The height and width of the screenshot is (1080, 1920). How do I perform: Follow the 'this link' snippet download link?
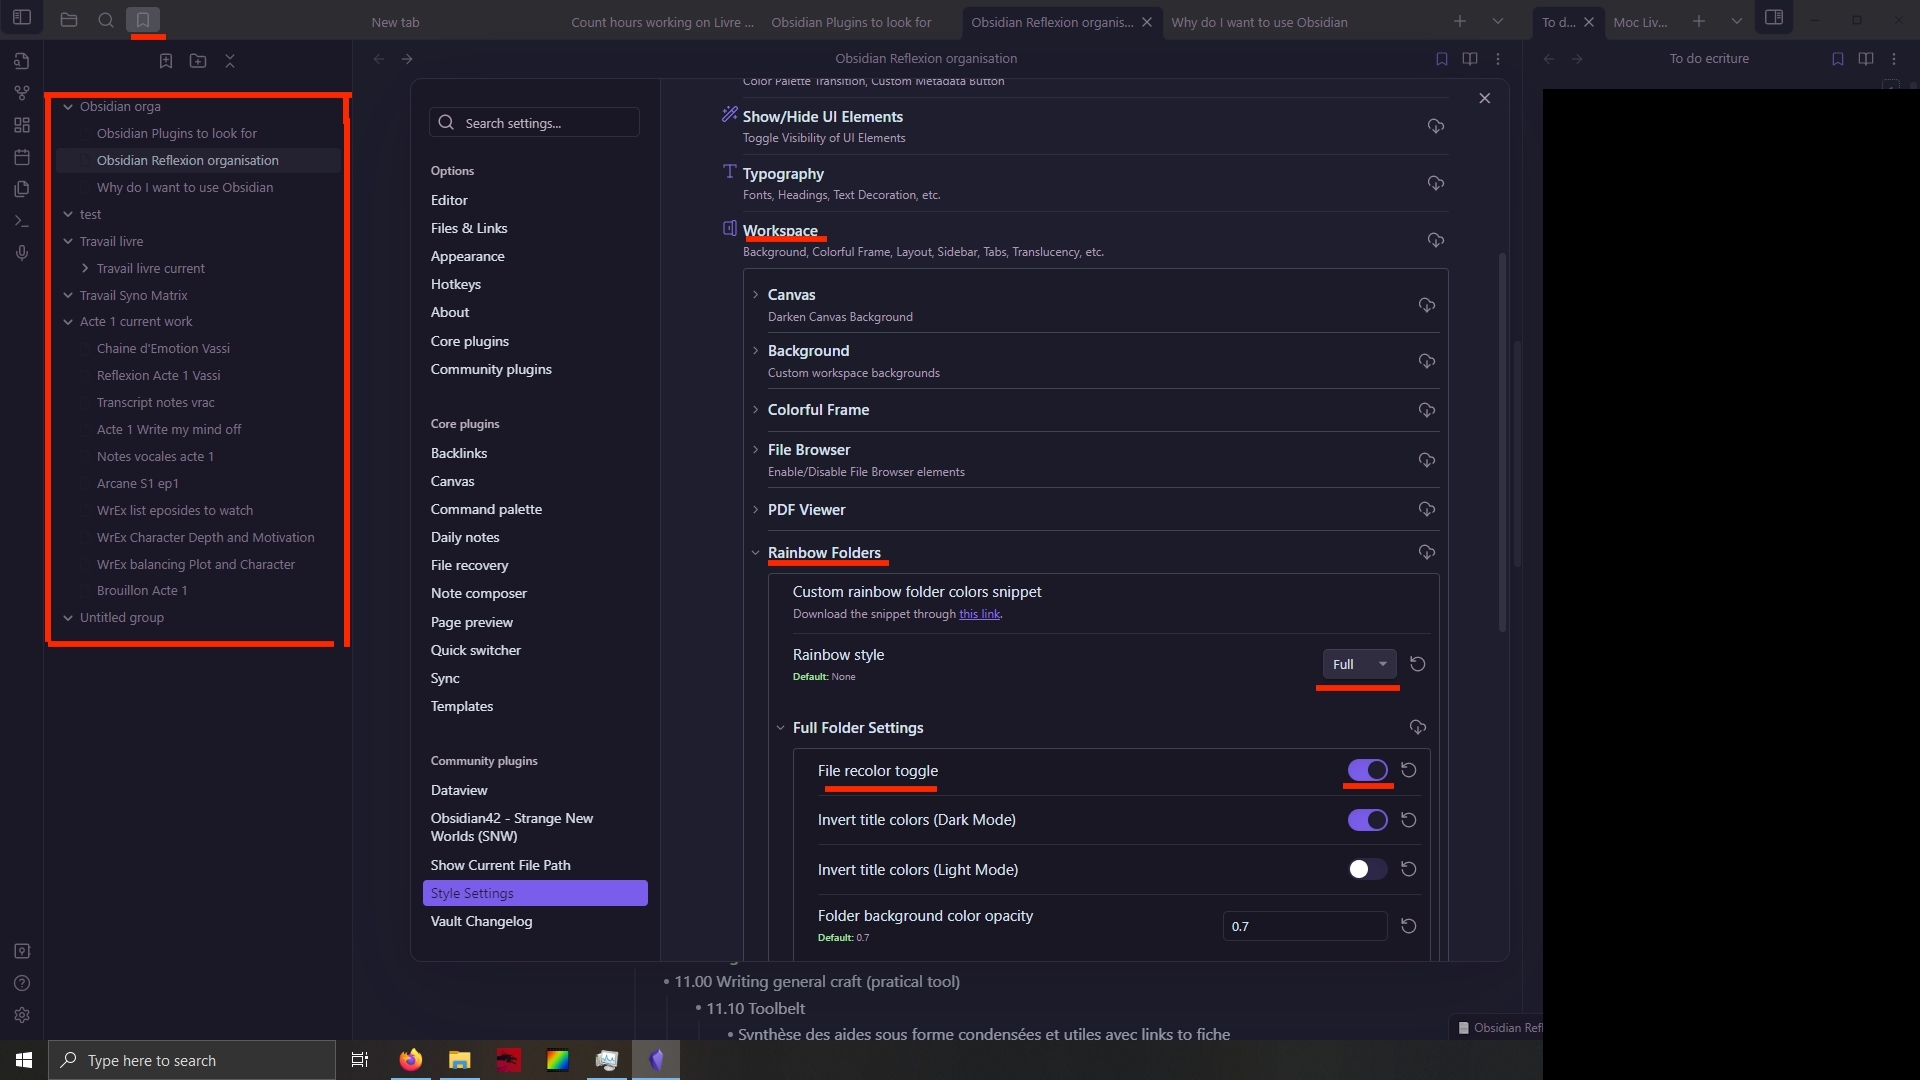point(979,614)
